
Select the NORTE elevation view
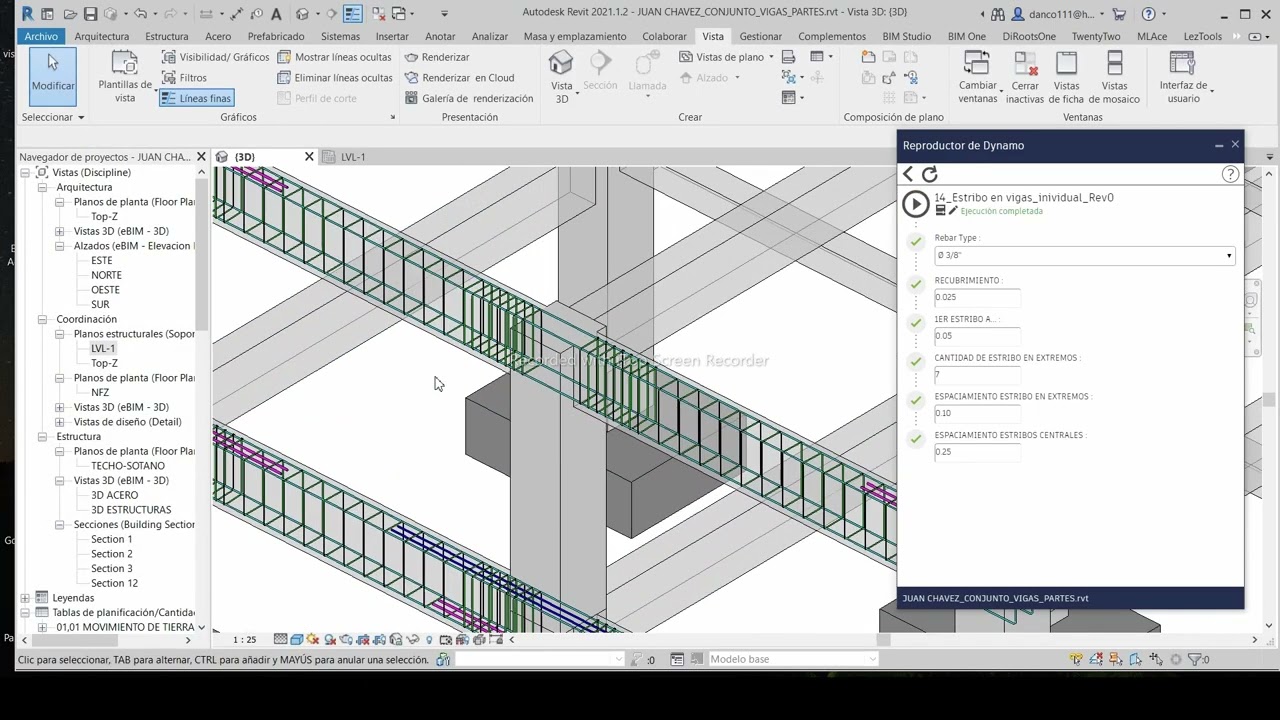pyautogui.click(x=106, y=275)
